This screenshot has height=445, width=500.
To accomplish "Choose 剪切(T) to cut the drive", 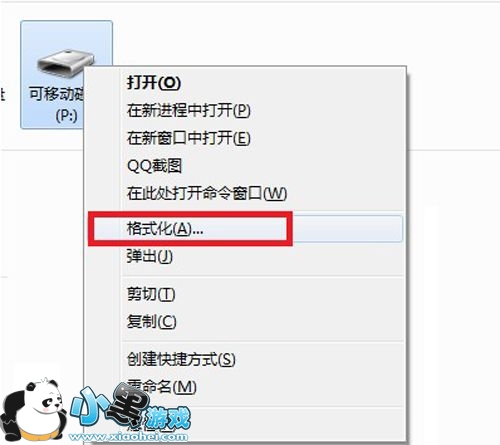I will pos(151,294).
